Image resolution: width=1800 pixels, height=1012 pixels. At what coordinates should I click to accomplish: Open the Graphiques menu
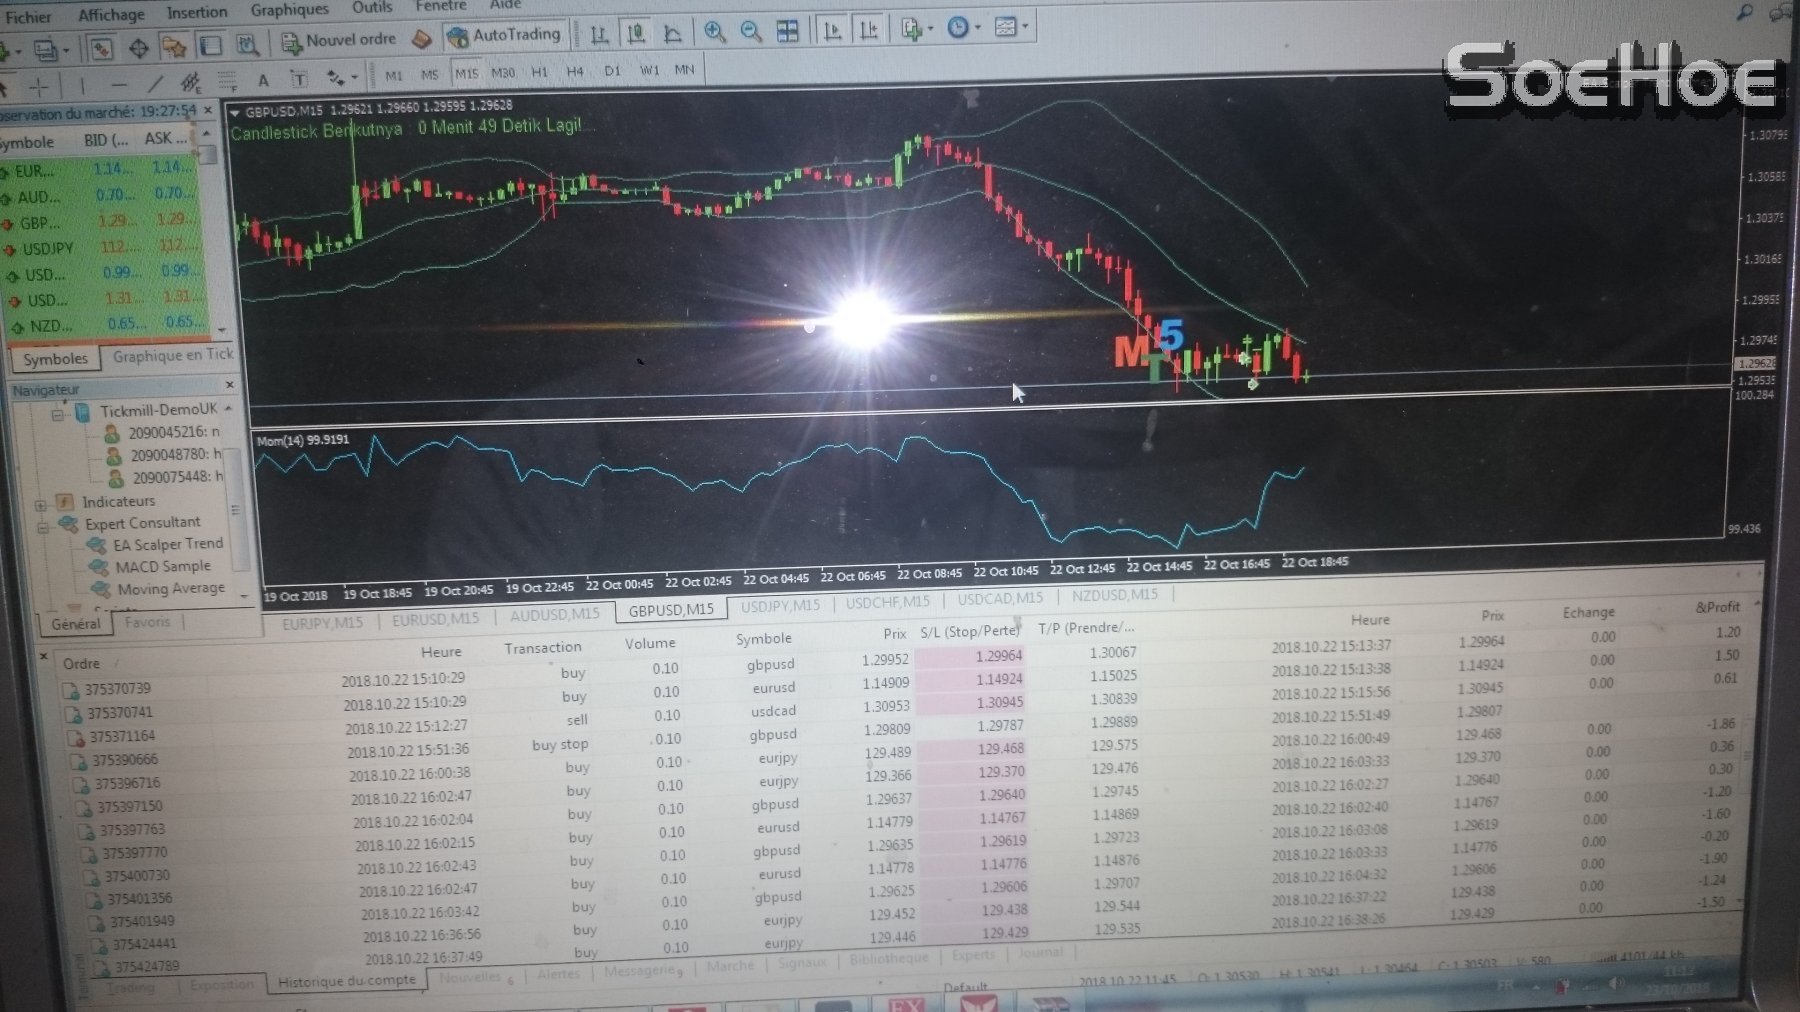pos(289,10)
